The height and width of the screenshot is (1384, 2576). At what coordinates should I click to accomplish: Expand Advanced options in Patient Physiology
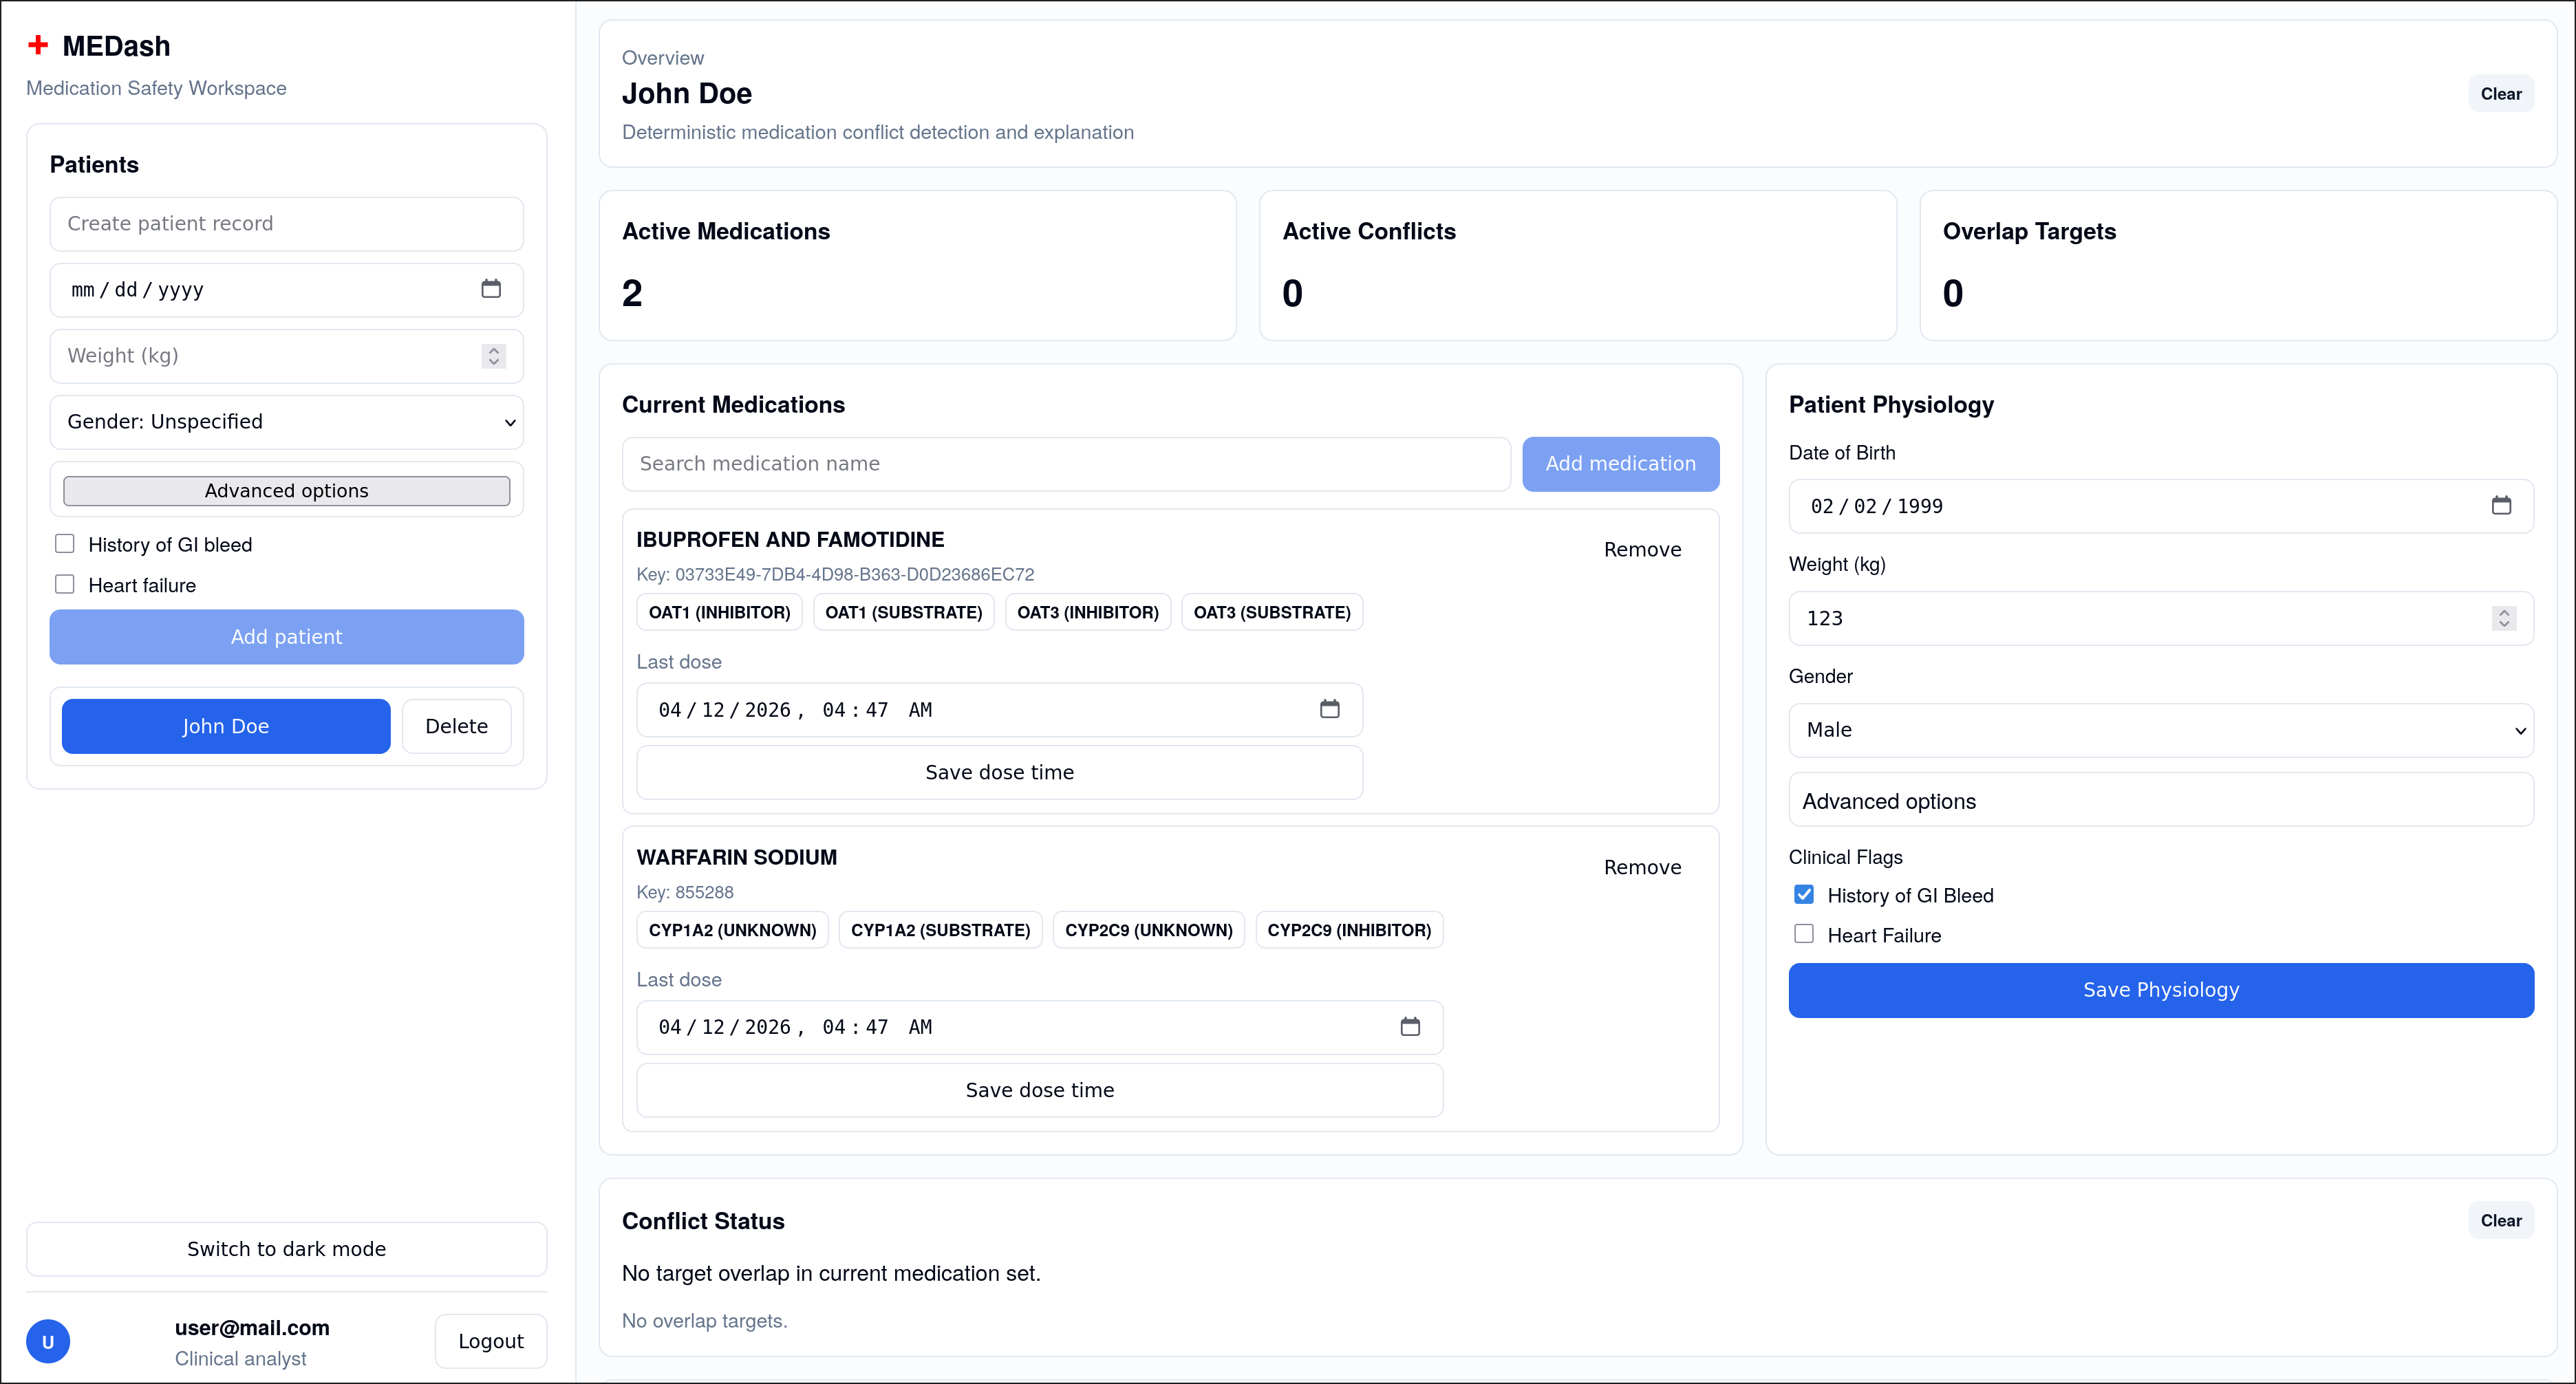tap(2160, 801)
